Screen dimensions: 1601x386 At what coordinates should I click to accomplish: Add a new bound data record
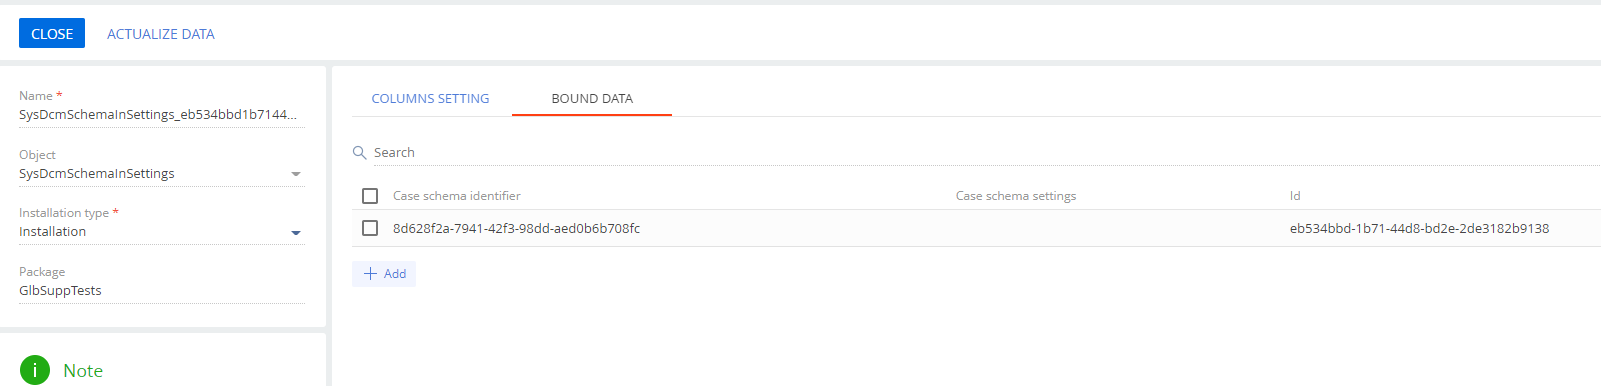tap(384, 274)
